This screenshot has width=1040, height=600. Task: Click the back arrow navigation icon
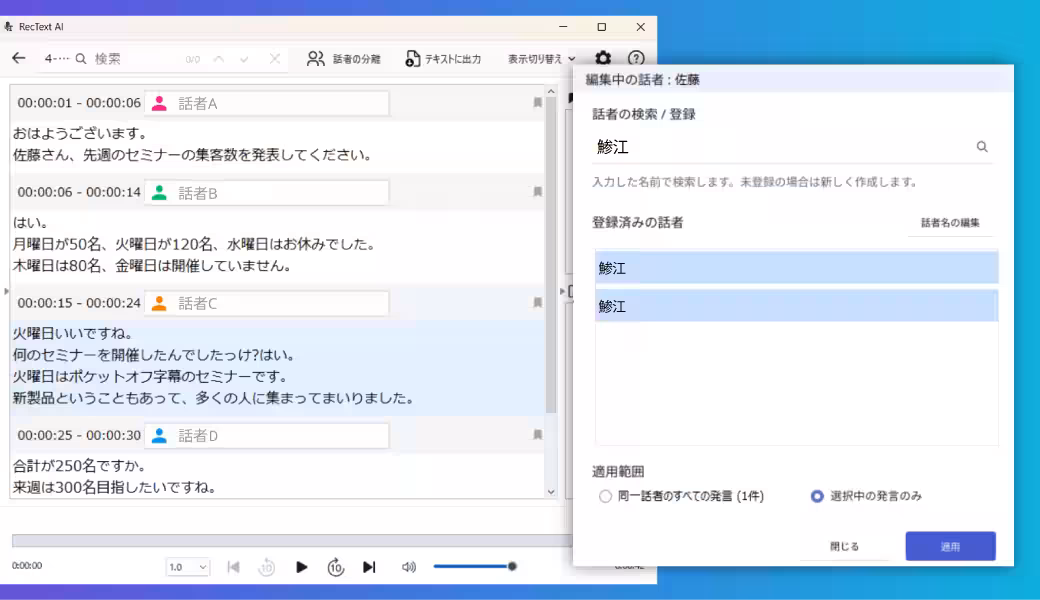pyautogui.click(x=20, y=58)
